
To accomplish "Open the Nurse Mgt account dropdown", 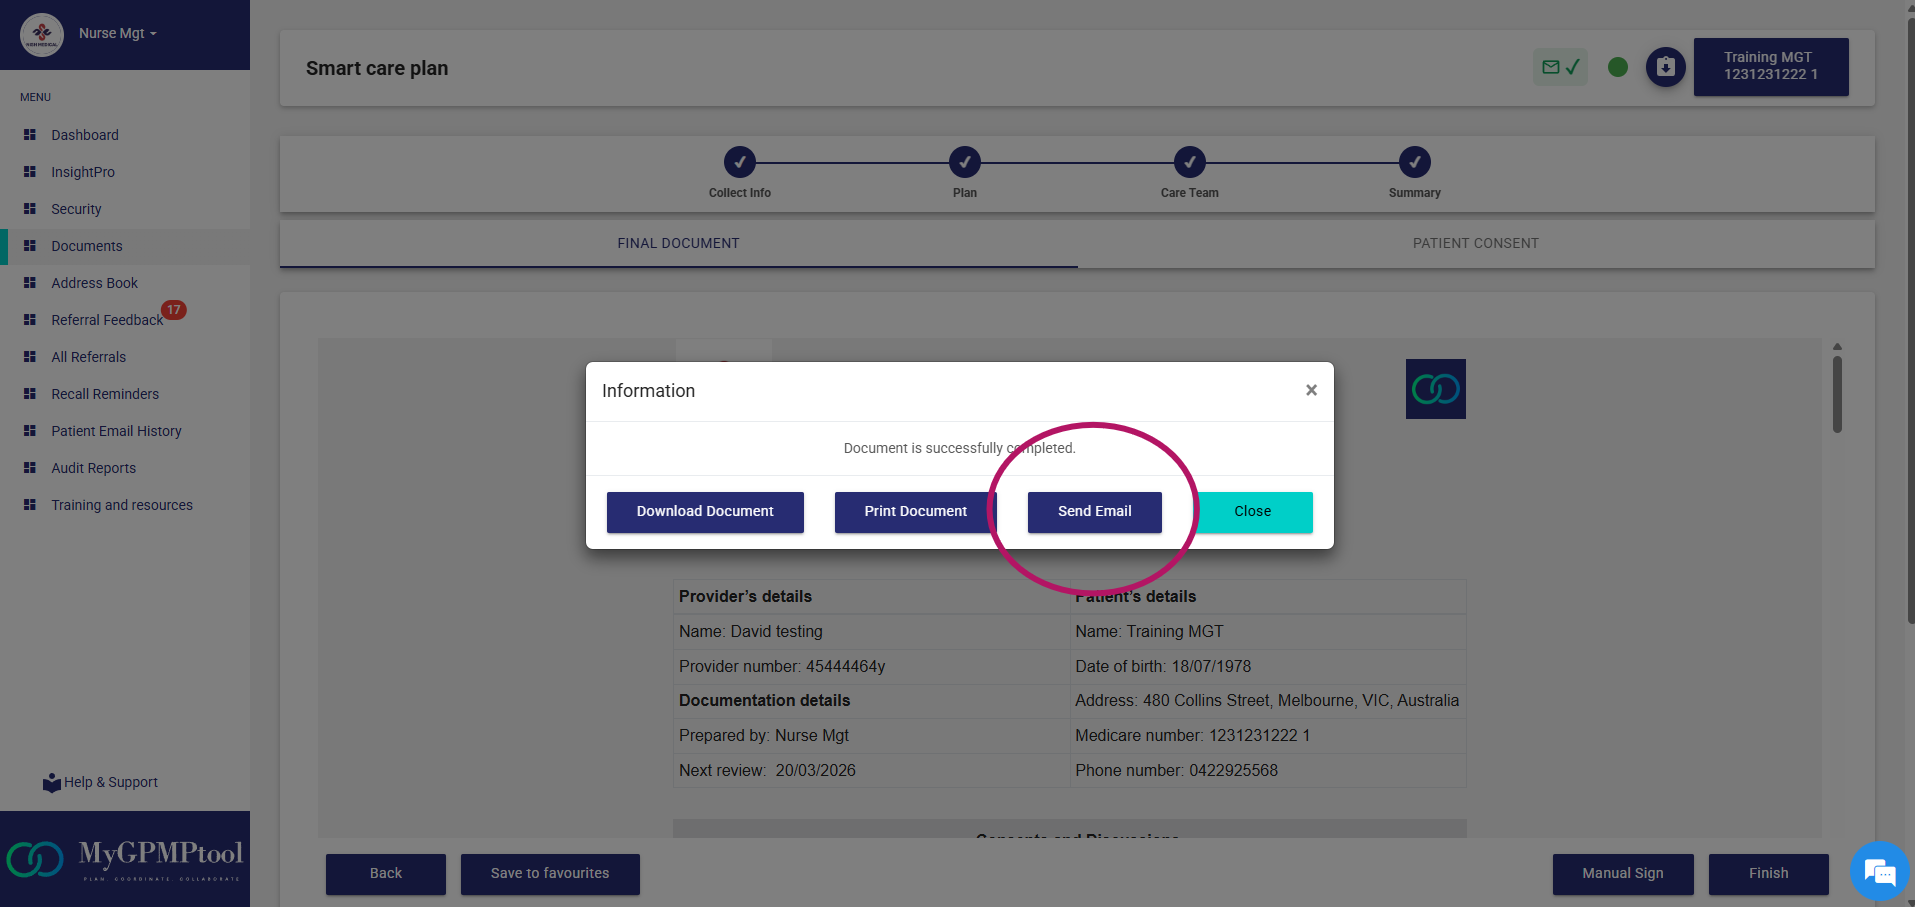I will 116,33.
